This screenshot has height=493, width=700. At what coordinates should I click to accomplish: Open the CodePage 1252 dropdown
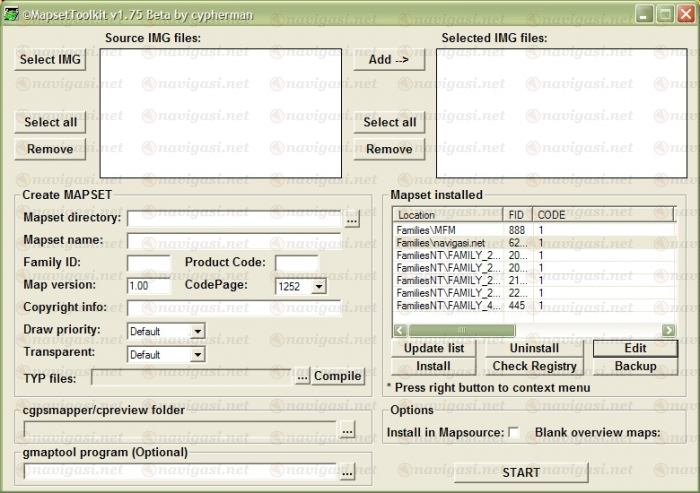pyautogui.click(x=318, y=286)
